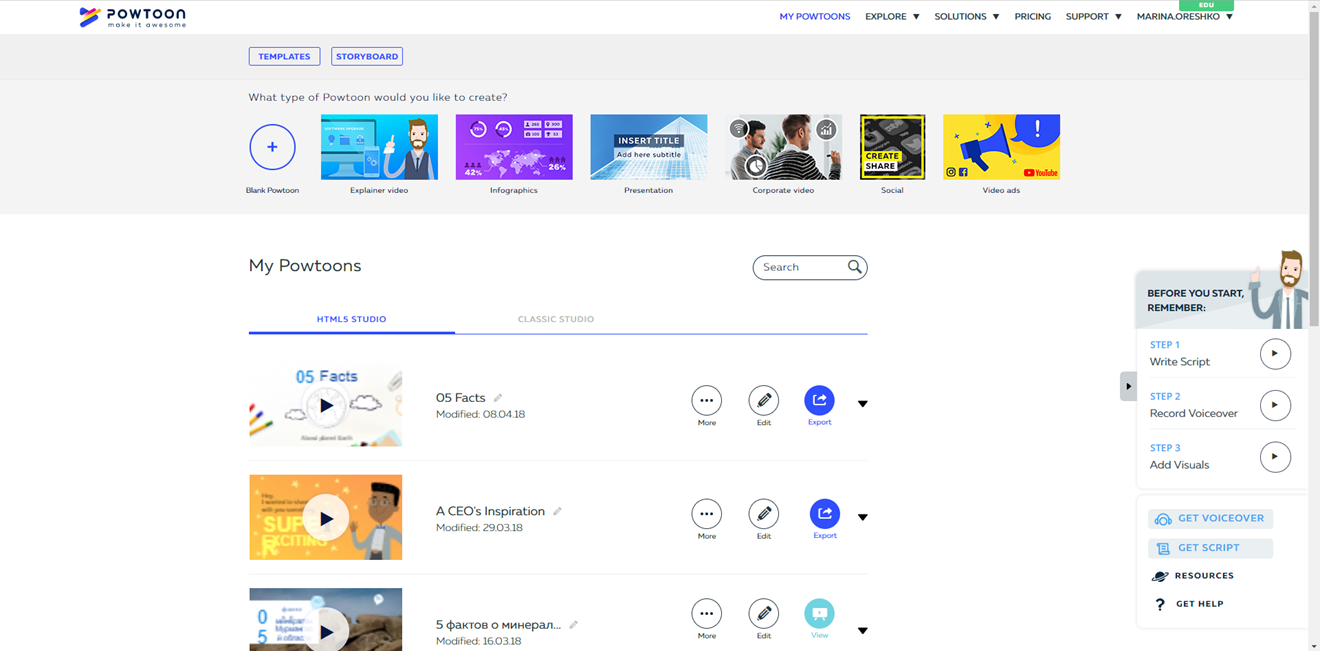Image resolution: width=1320 pixels, height=651 pixels.
Task: Click the Powtoon logo
Action: tap(132, 17)
